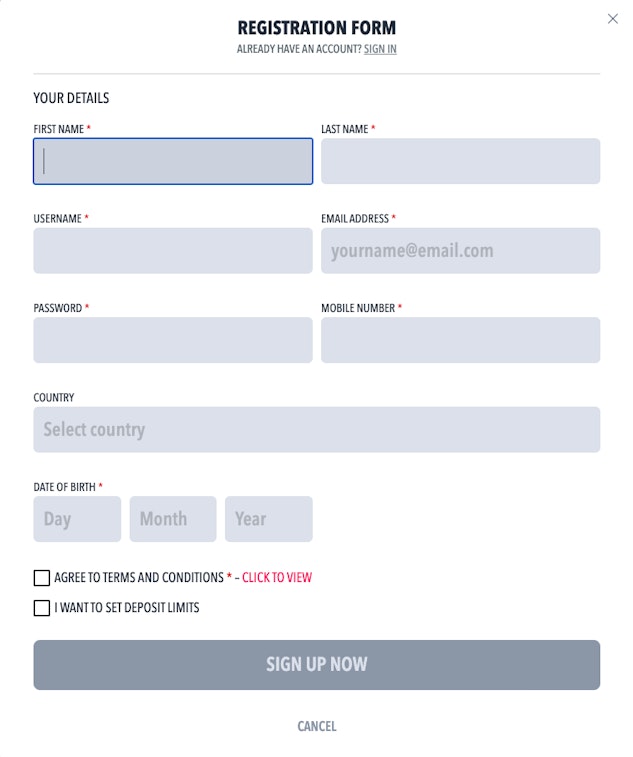Click the Your Details section label
The width and height of the screenshot is (633, 757).
[x=71, y=98]
